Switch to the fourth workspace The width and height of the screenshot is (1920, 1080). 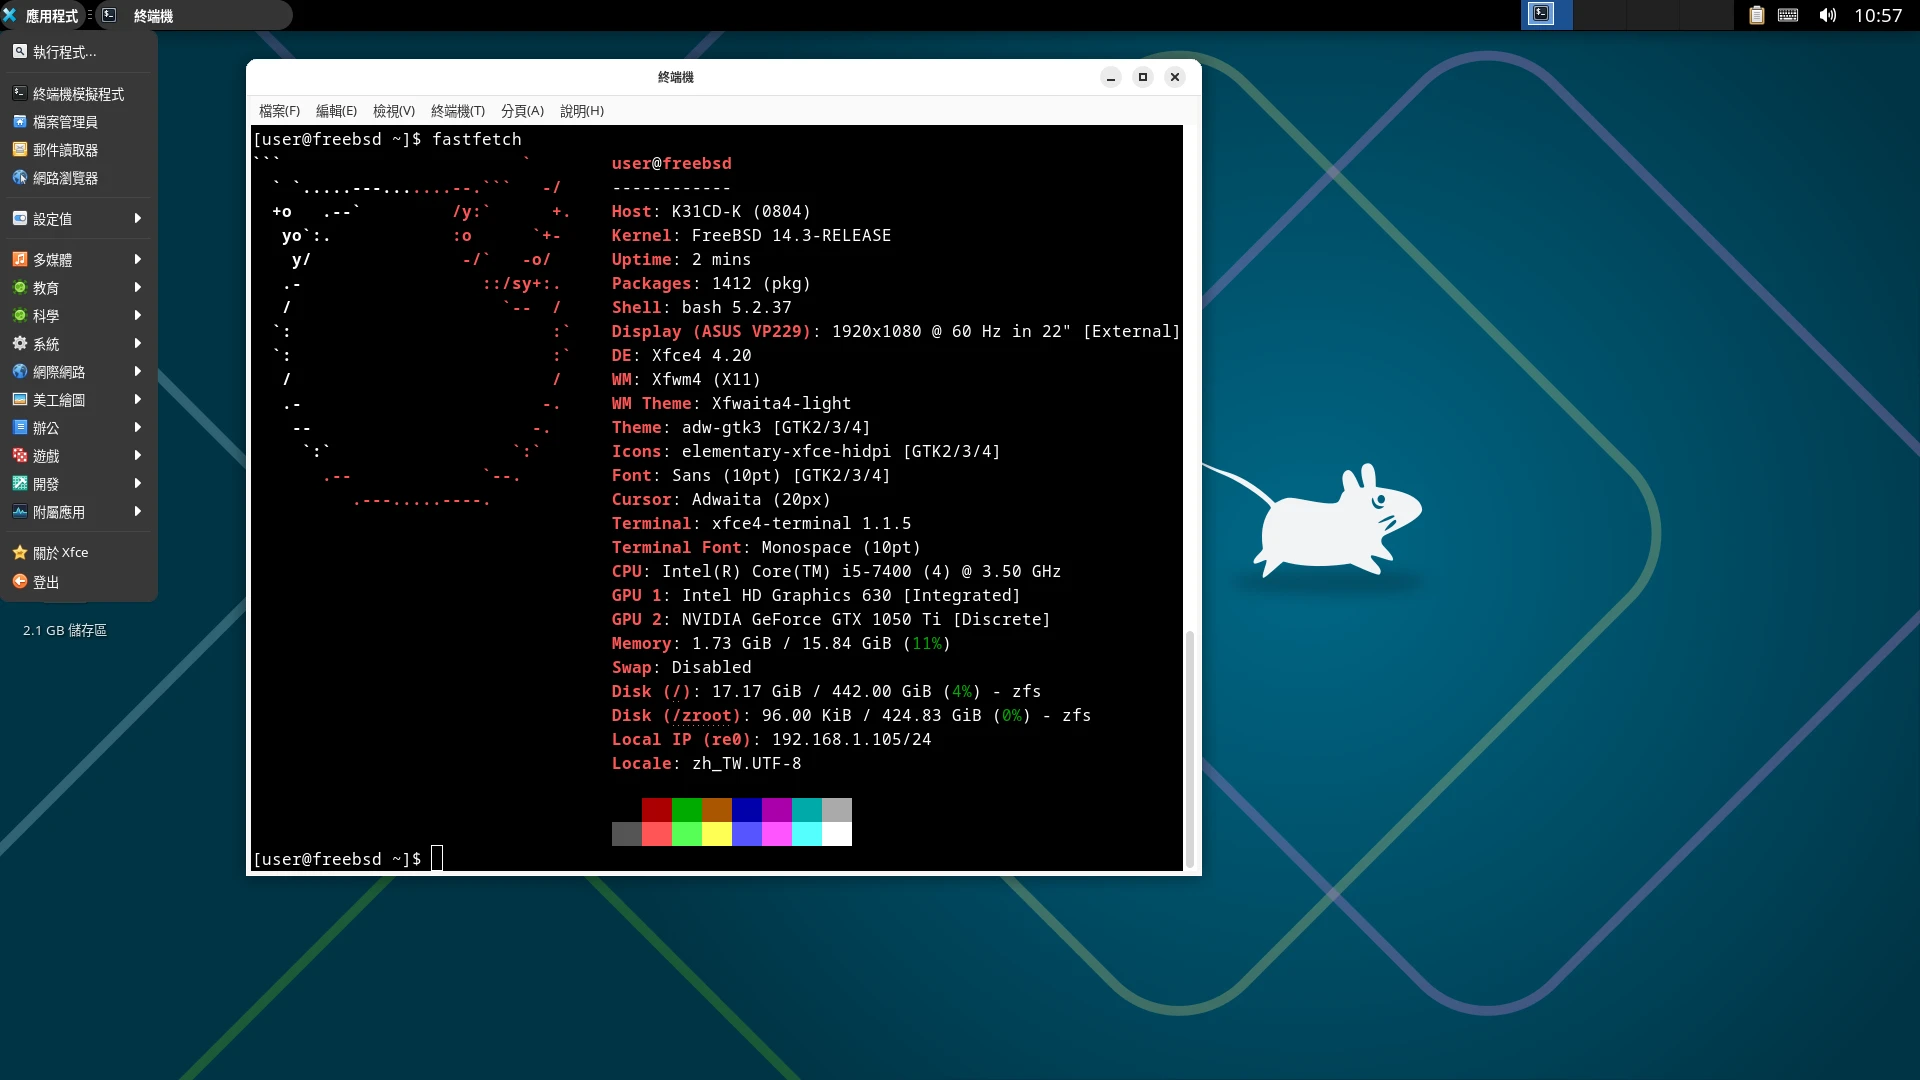[x=1706, y=15]
